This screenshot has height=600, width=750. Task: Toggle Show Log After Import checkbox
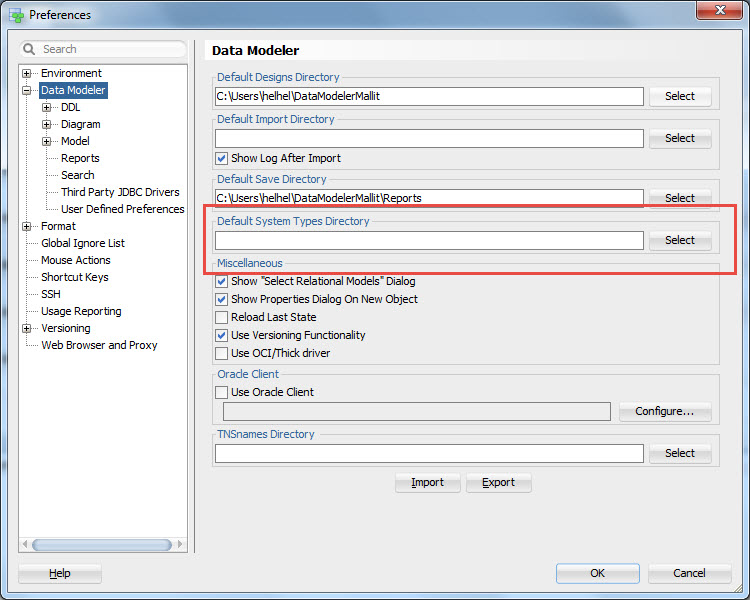(x=222, y=158)
